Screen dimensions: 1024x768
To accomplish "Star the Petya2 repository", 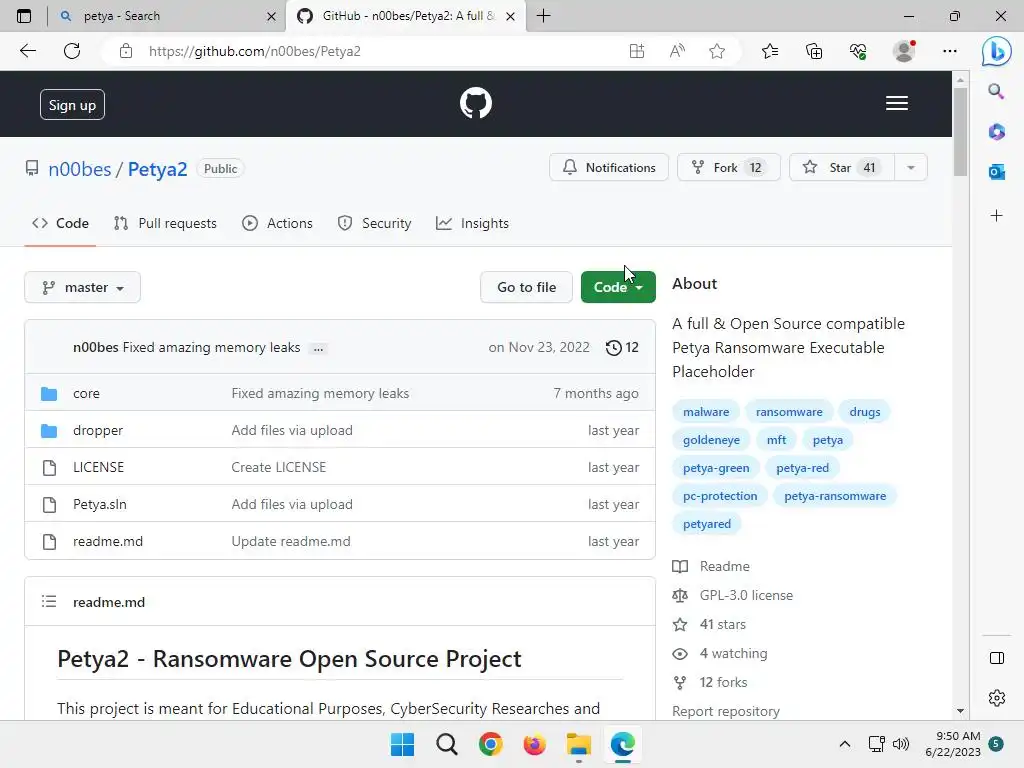I will 842,168.
